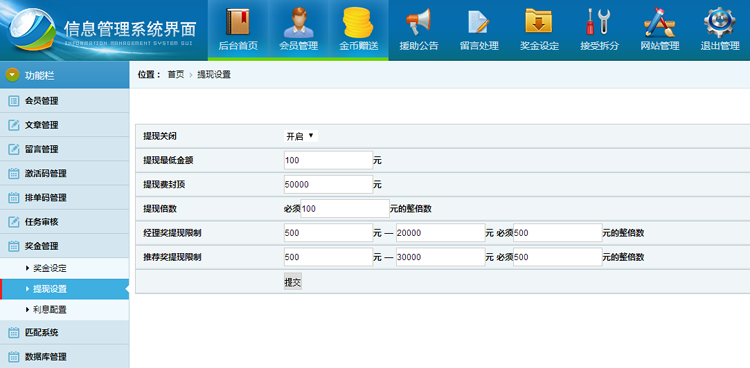Click 激活码管理 calendar icon
The height and width of the screenshot is (368, 750).
click(x=14, y=174)
